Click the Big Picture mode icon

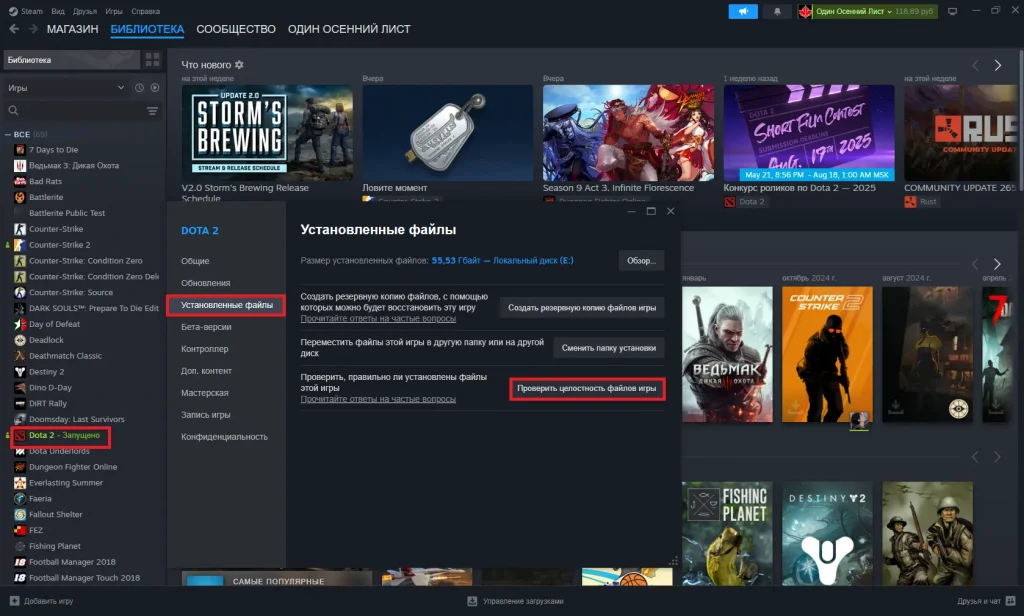(952, 11)
